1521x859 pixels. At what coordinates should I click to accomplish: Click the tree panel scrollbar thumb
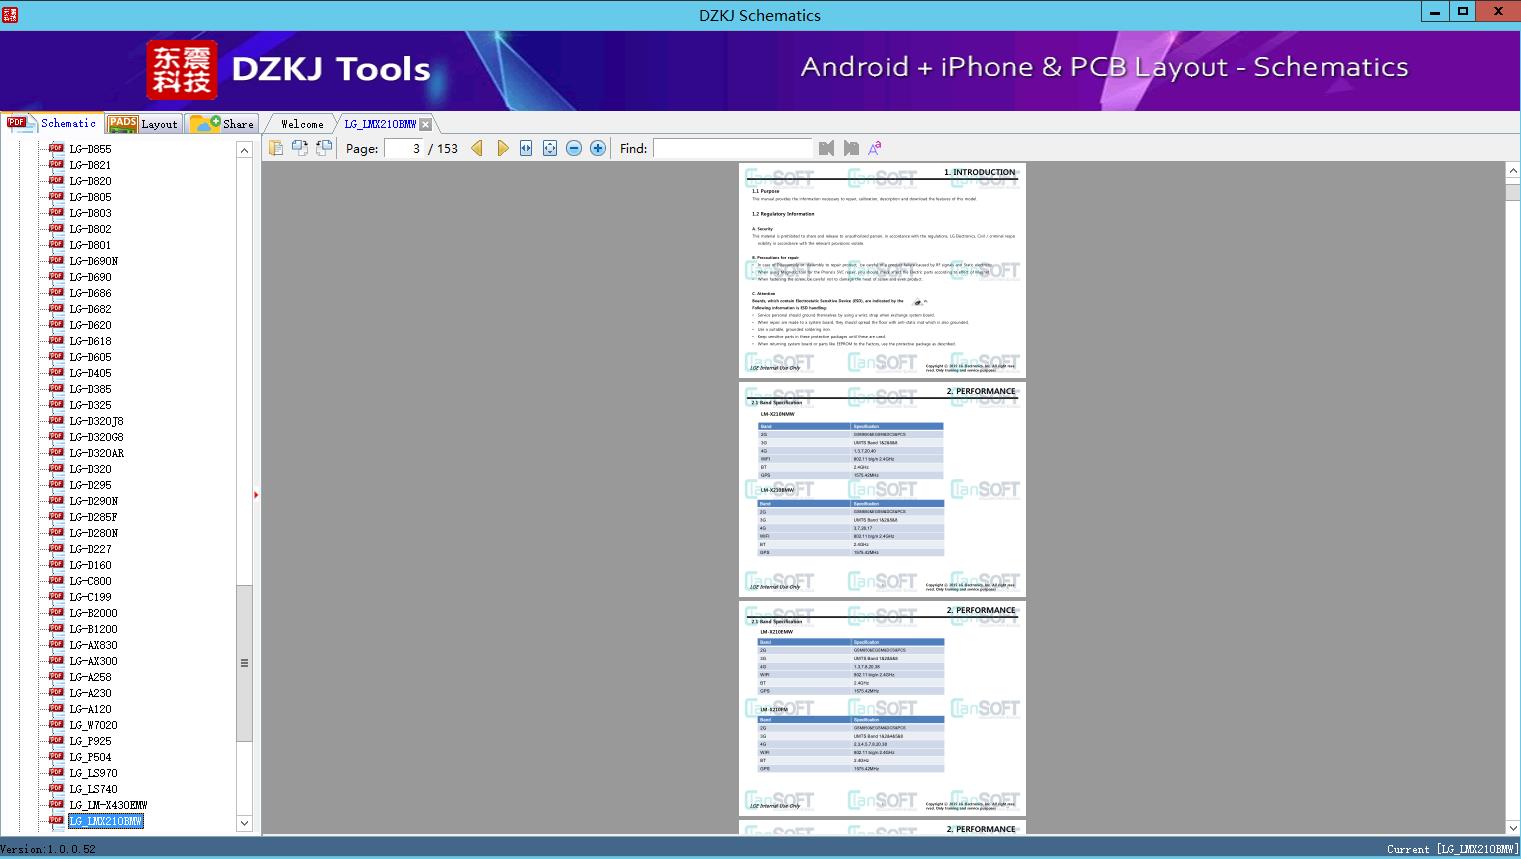(244, 663)
